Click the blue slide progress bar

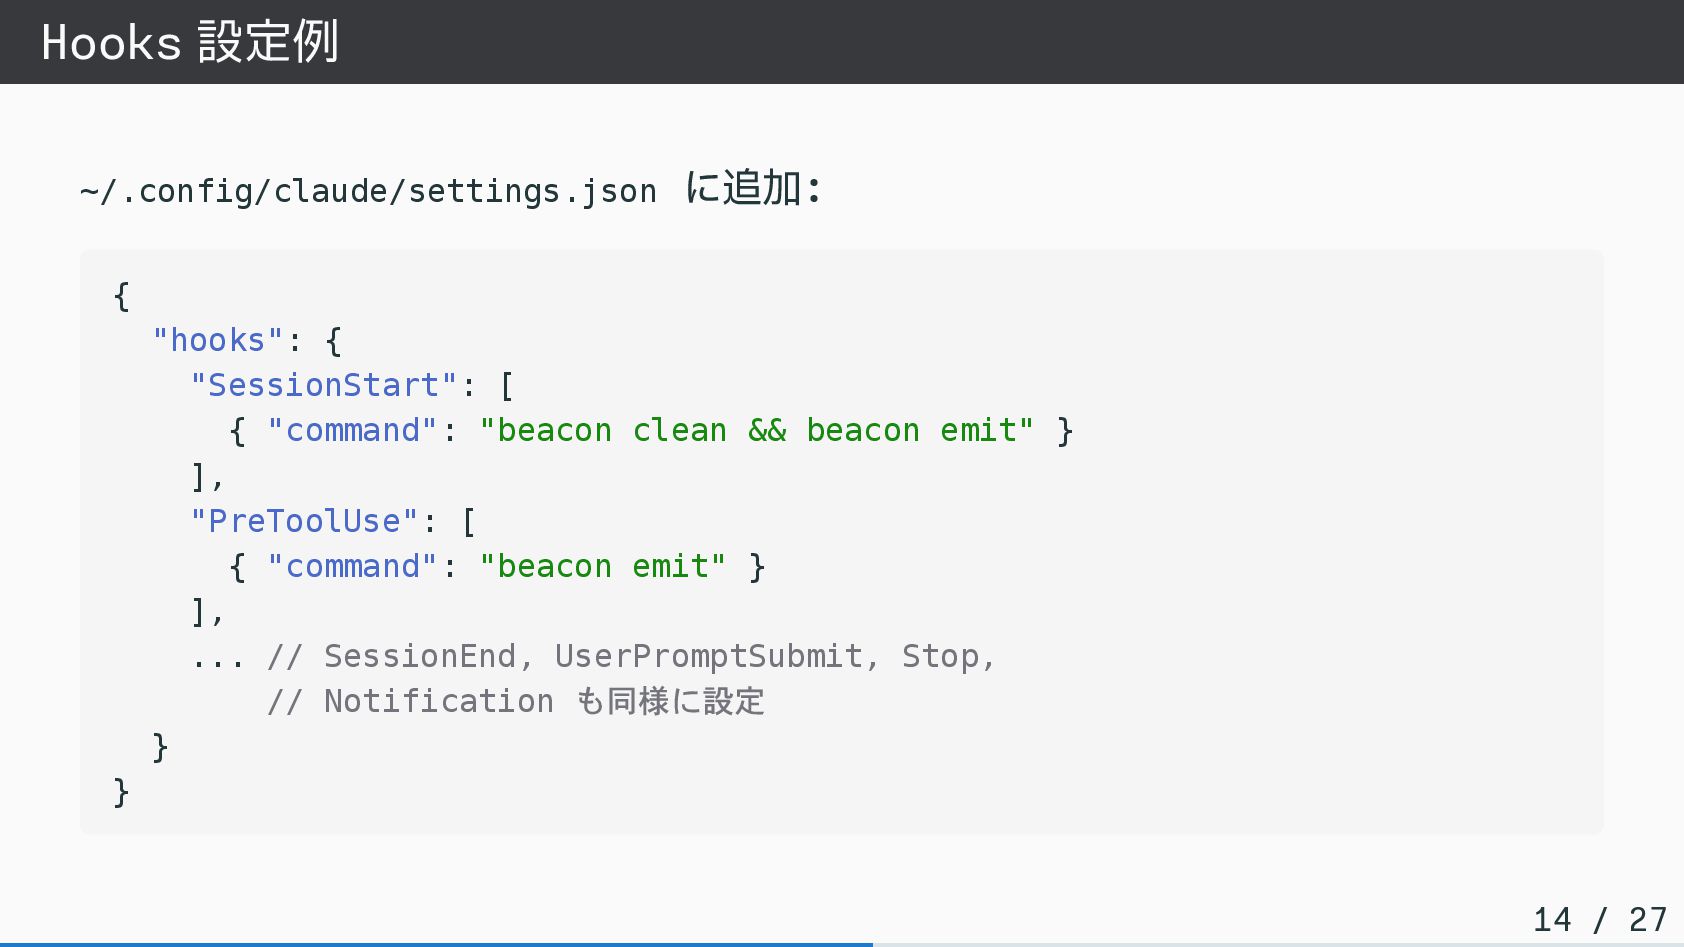click(436, 943)
